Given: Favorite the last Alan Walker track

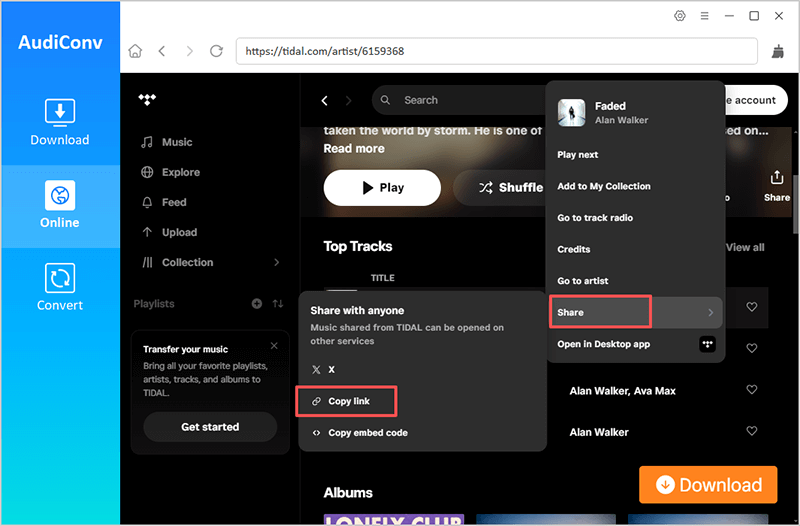Looking at the screenshot, I should point(752,431).
